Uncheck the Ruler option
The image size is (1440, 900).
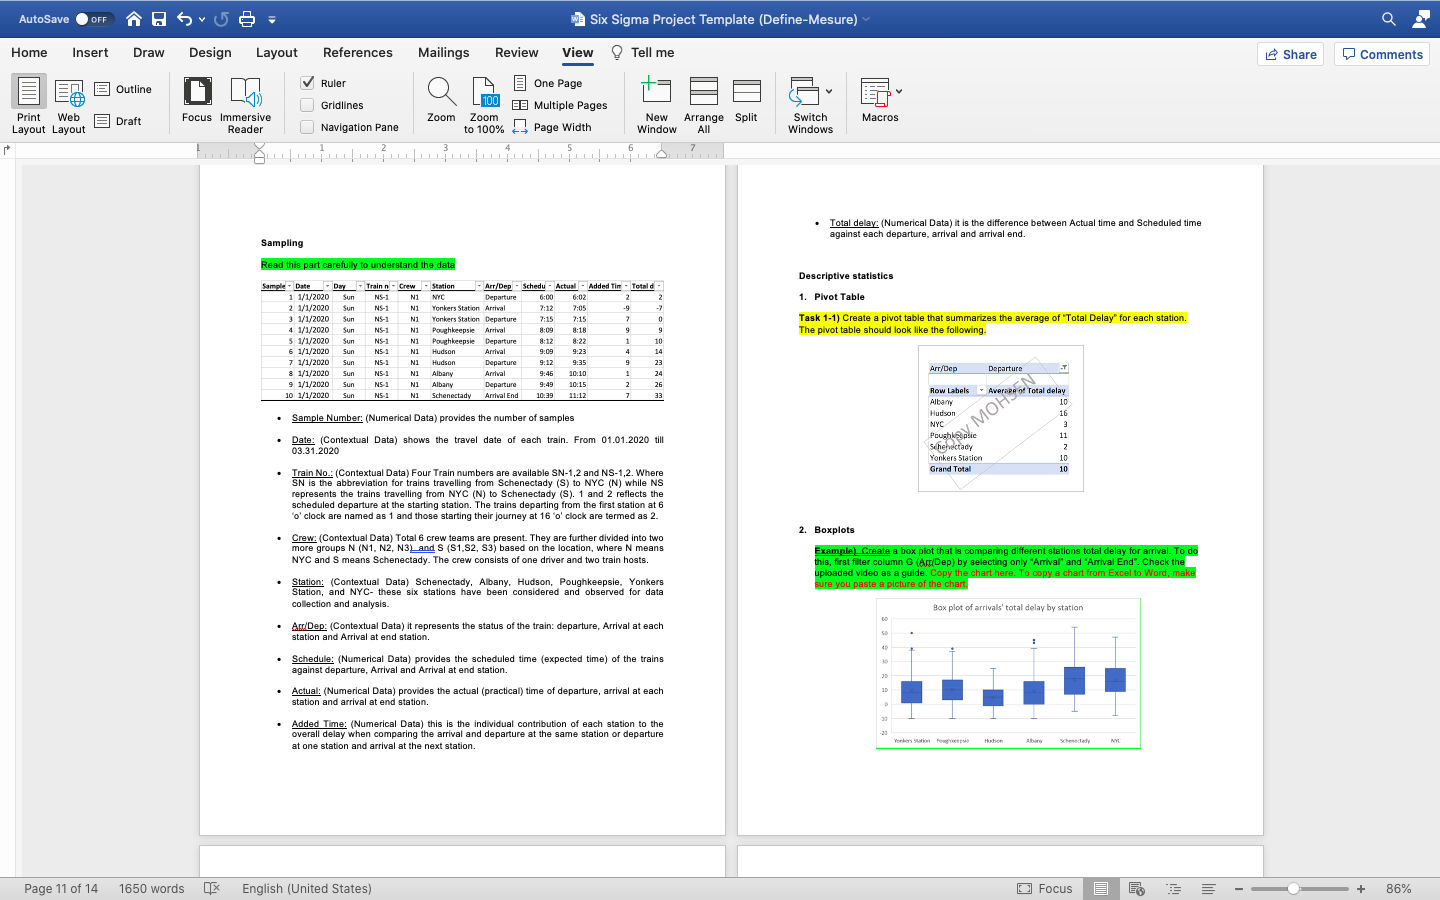click(x=308, y=83)
